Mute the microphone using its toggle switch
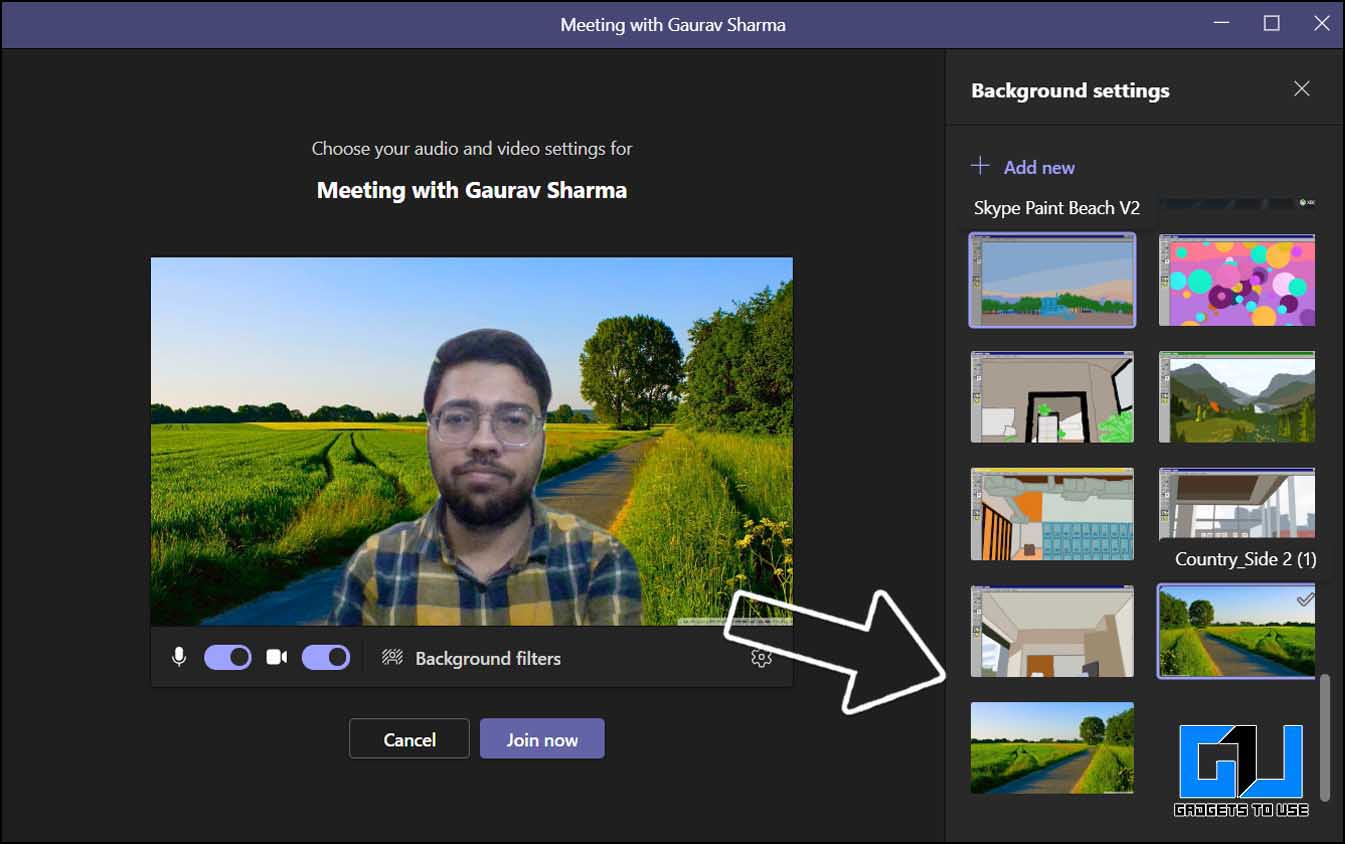 (228, 657)
